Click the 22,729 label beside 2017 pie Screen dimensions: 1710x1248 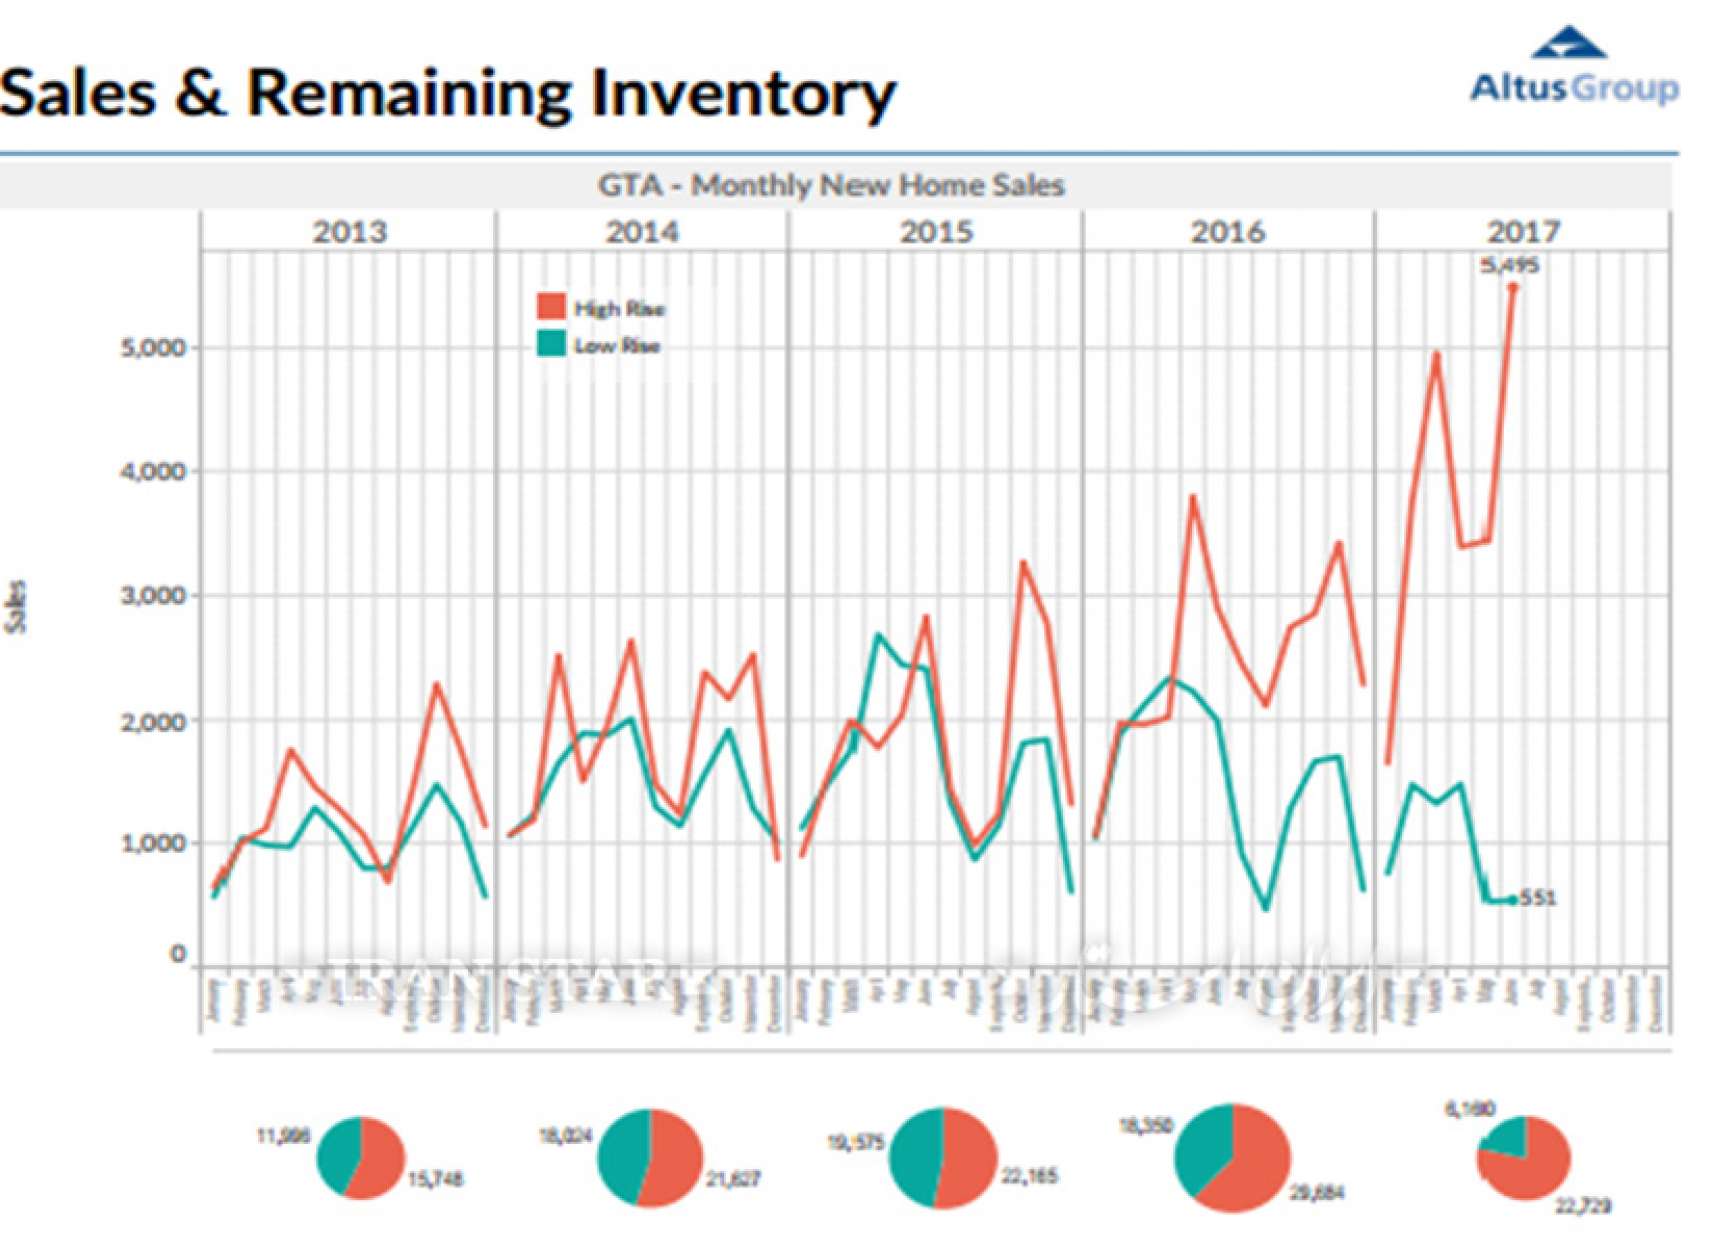pyautogui.click(x=1582, y=1206)
